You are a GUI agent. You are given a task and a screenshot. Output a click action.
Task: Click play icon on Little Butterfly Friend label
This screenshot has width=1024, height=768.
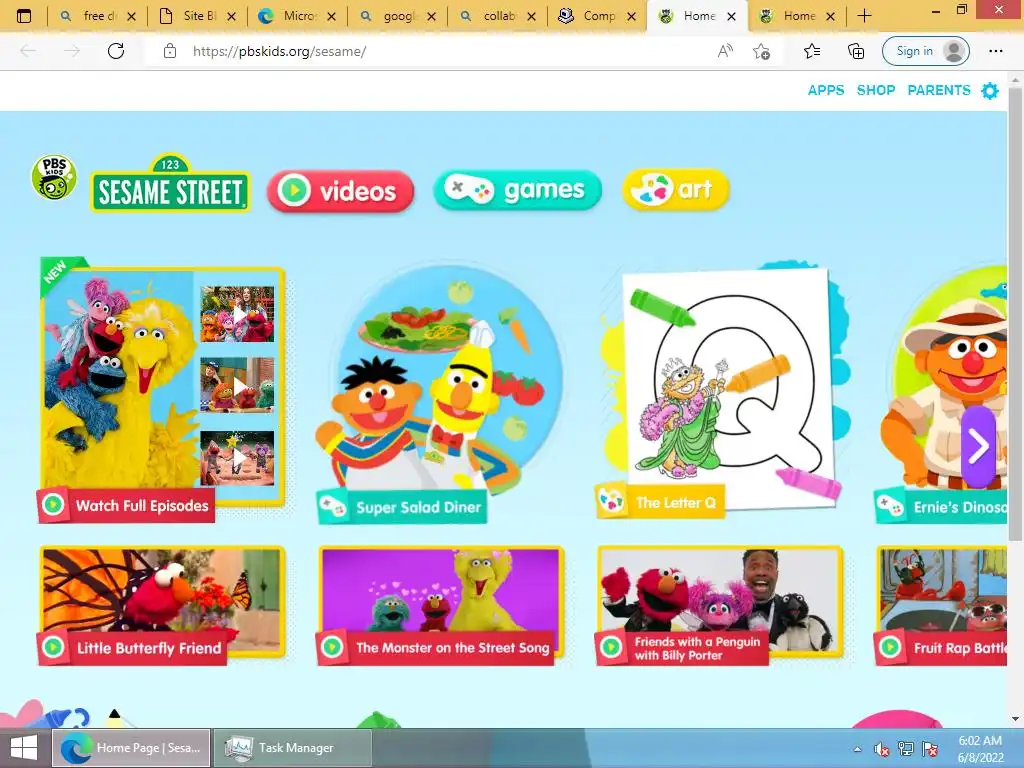click(54, 647)
